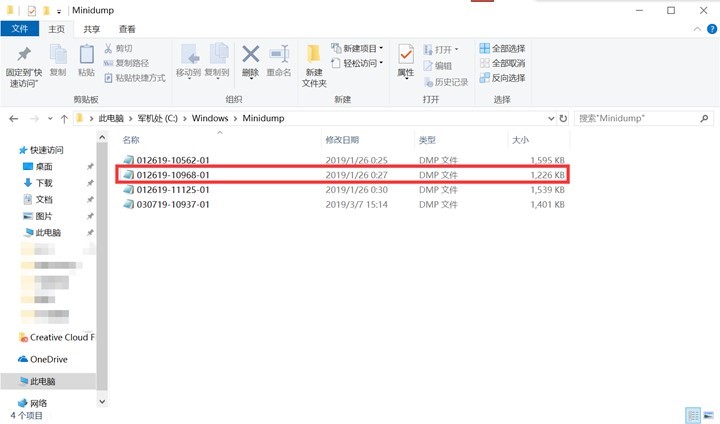Click the 固定到"快速访问" pin icon
Screen dimensions: 720x424
[x=22, y=56]
